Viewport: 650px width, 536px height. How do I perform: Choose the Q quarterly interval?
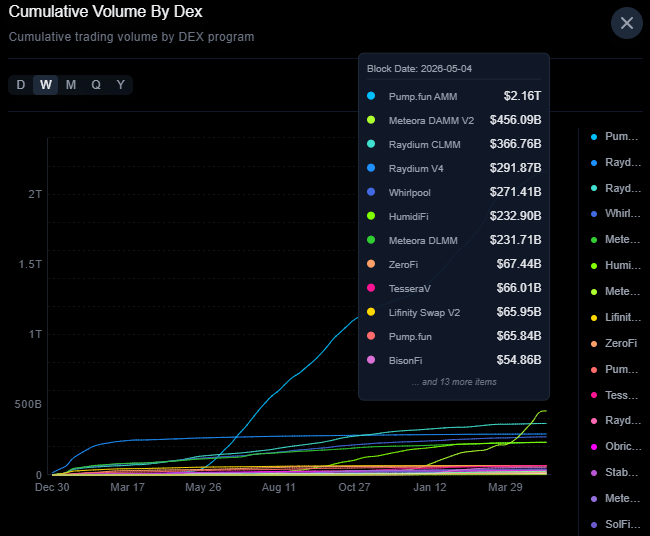[96, 85]
